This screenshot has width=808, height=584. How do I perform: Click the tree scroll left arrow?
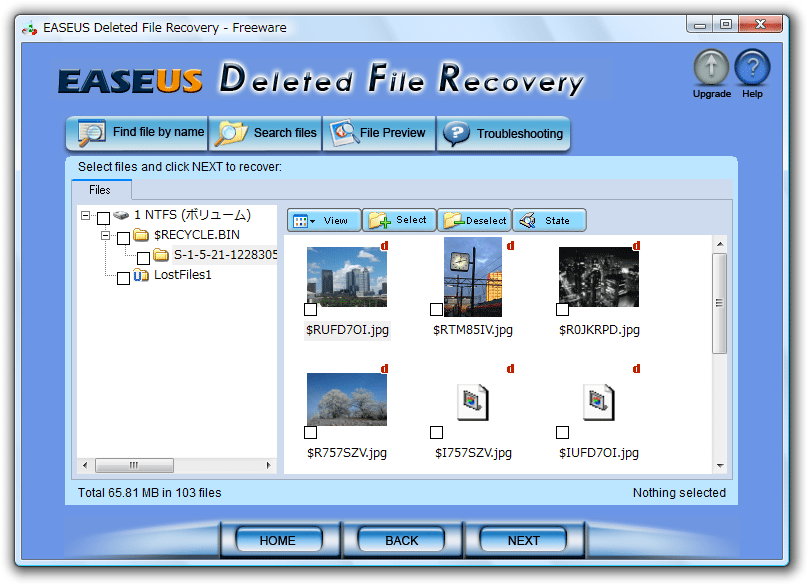click(x=85, y=465)
